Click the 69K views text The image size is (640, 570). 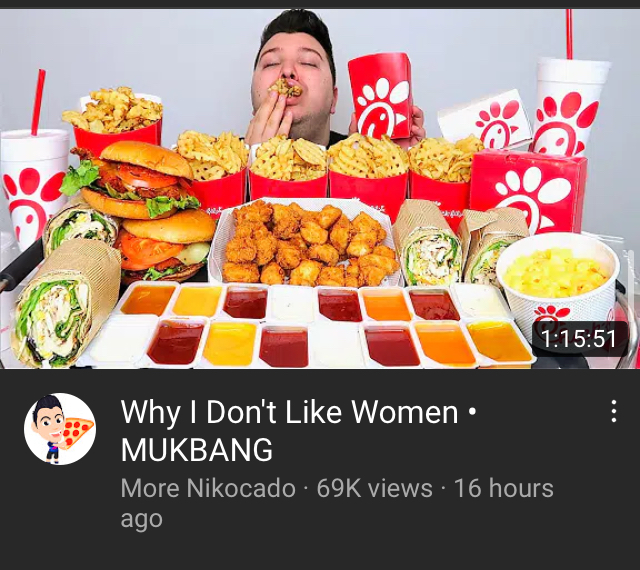(x=374, y=488)
